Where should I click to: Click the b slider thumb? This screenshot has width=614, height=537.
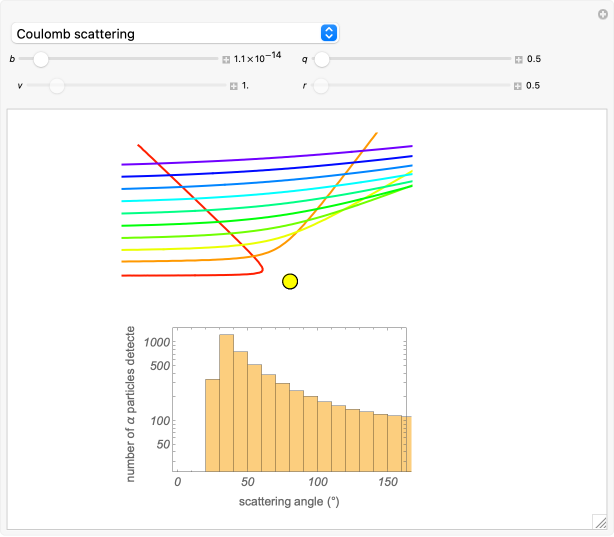[40, 60]
